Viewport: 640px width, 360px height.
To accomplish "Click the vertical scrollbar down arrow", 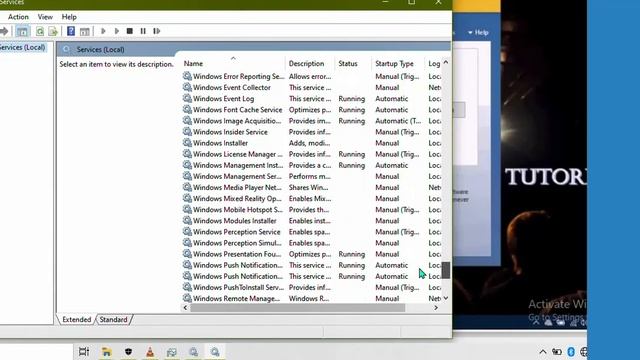I will click(446, 298).
